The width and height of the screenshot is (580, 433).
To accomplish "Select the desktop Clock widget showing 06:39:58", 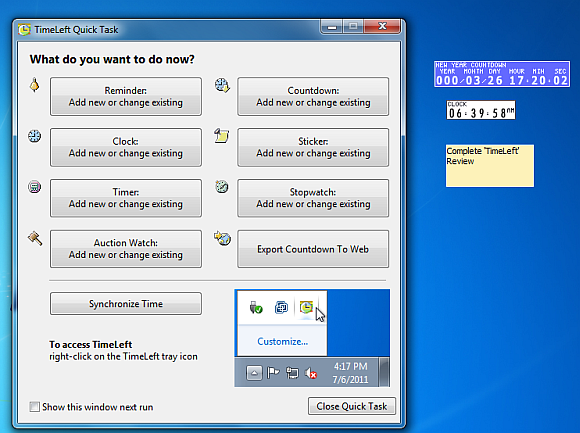I will (x=481, y=110).
